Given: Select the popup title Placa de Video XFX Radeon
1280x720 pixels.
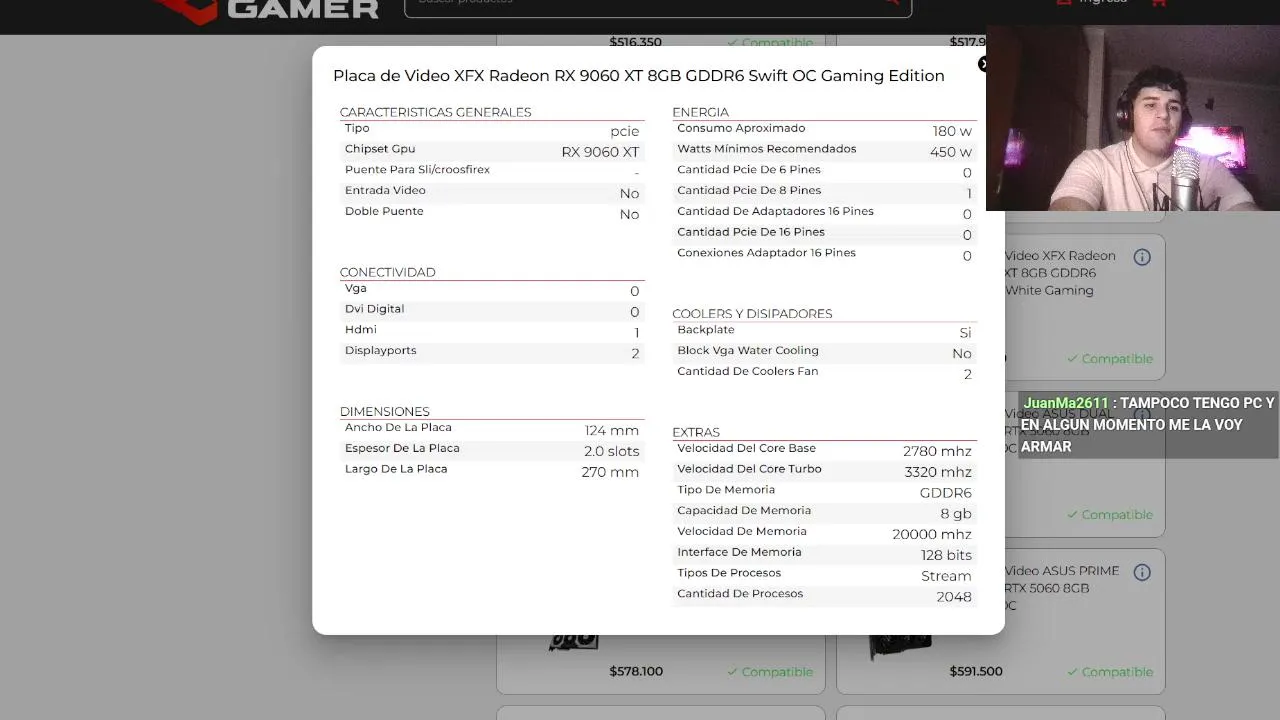Looking at the screenshot, I should (x=638, y=75).
